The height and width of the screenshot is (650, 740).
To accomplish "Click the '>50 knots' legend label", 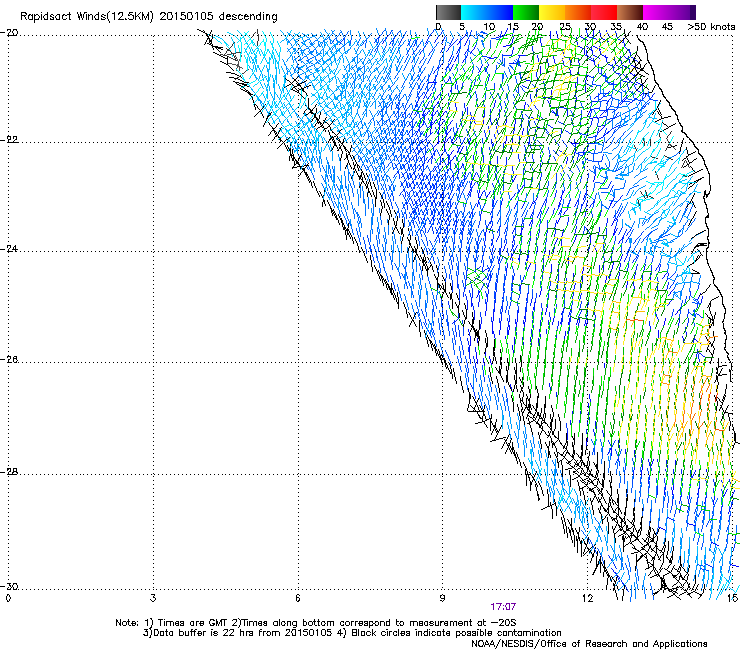I will 711,27.
